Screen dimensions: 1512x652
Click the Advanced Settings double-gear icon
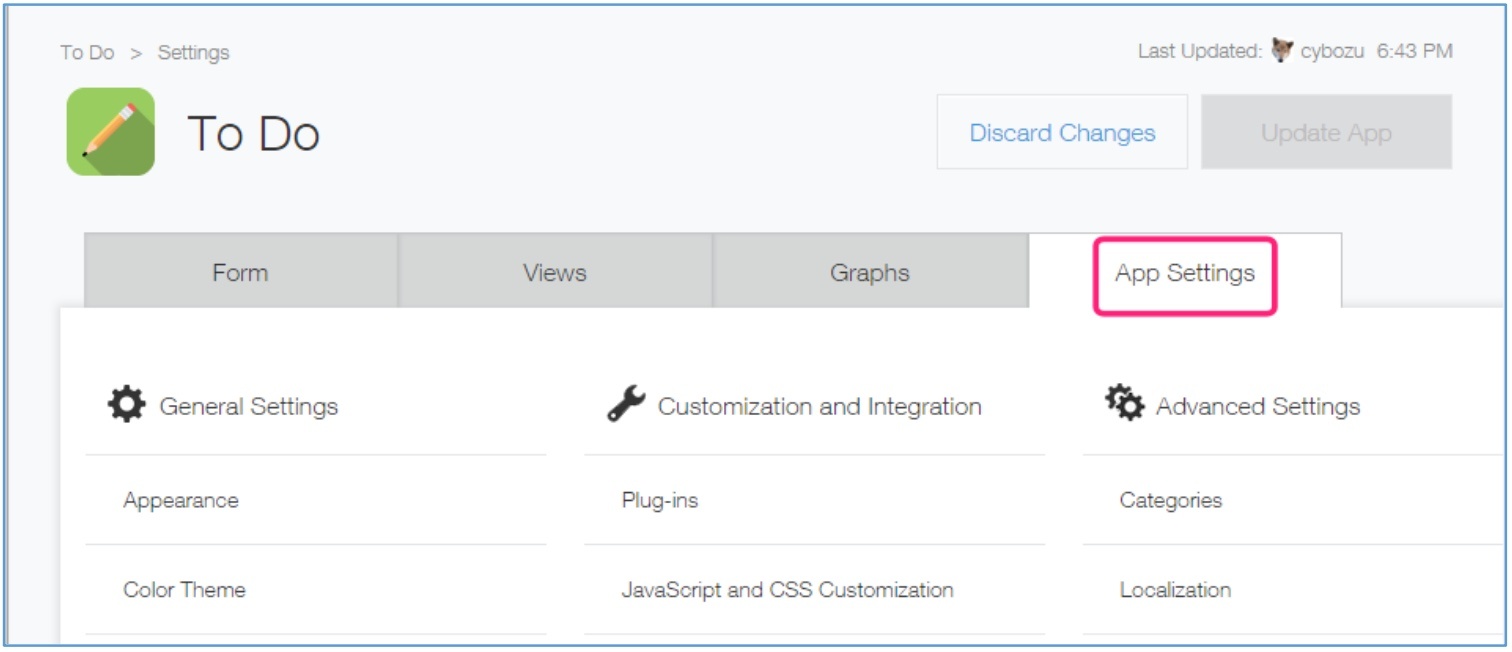point(1125,404)
